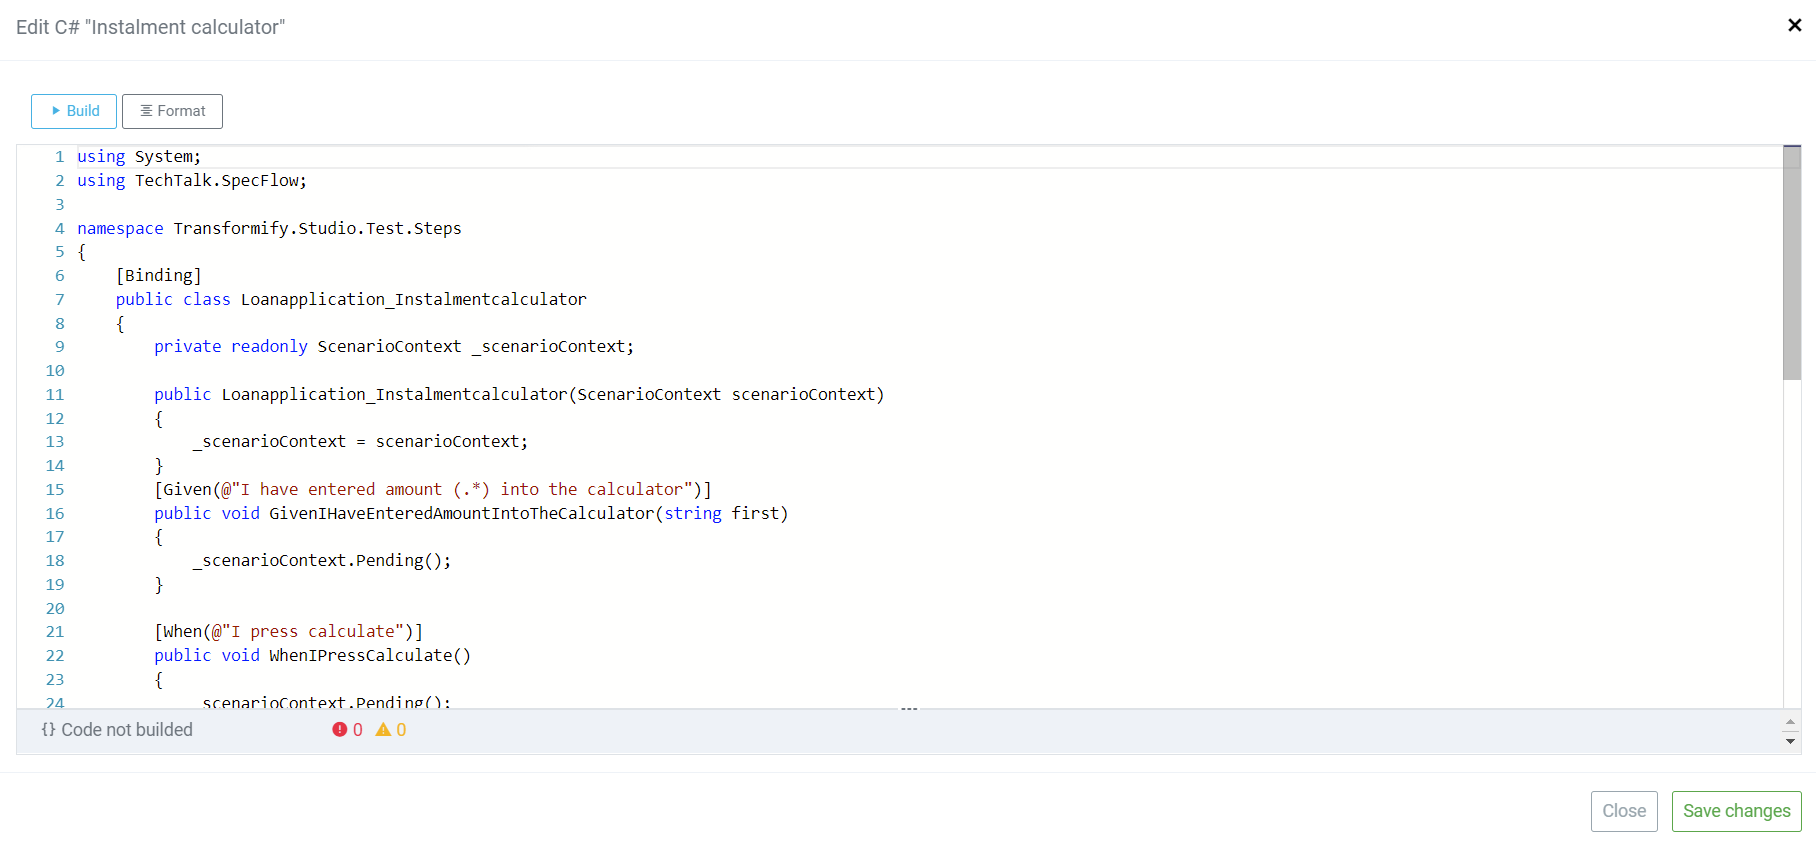
Task: Click '_scenarioContext = scenarioContext;' assignment
Action: click(x=360, y=442)
